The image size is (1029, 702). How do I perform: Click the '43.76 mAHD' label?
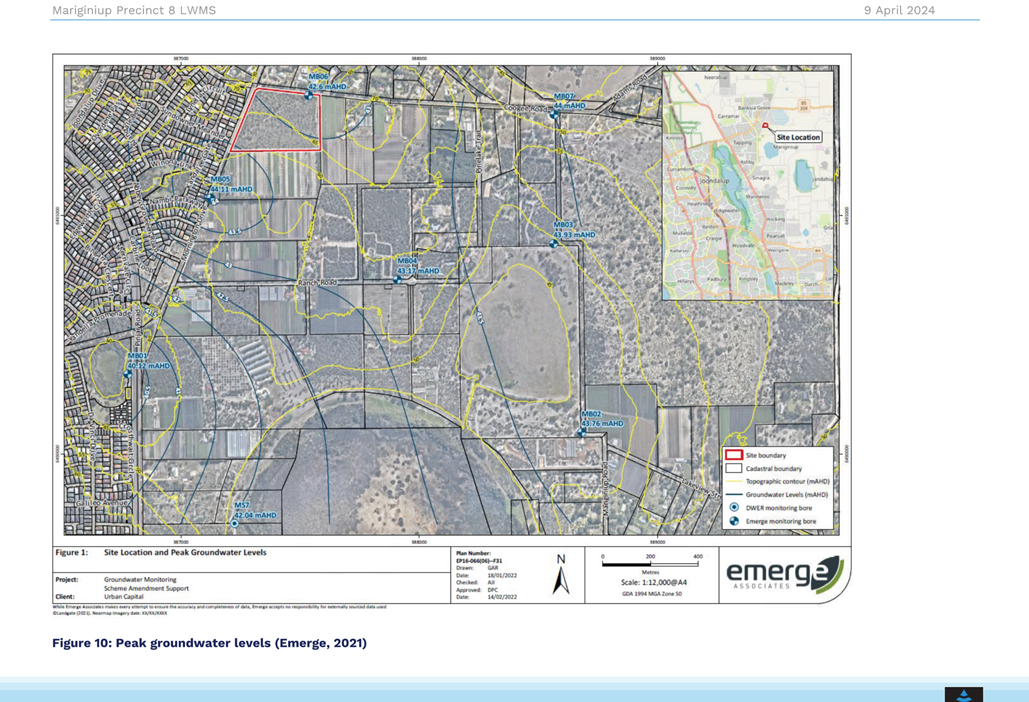(x=602, y=423)
